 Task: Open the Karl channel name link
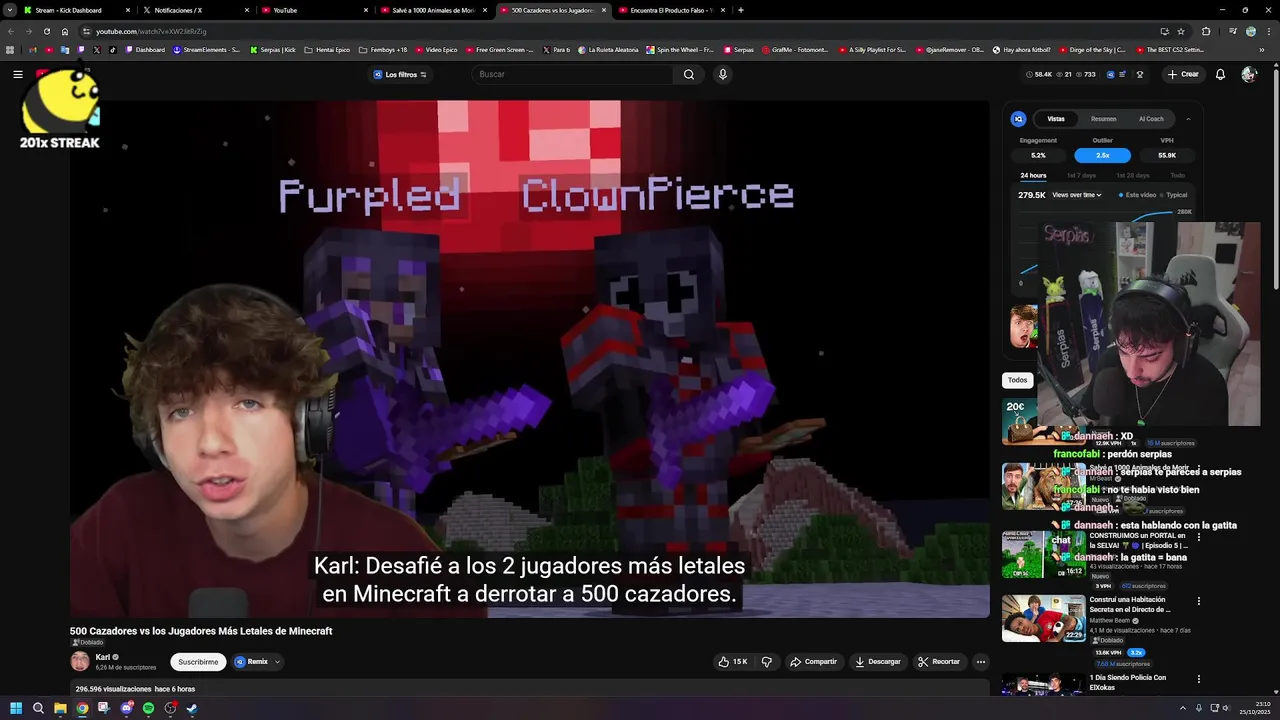pyautogui.click(x=102, y=657)
